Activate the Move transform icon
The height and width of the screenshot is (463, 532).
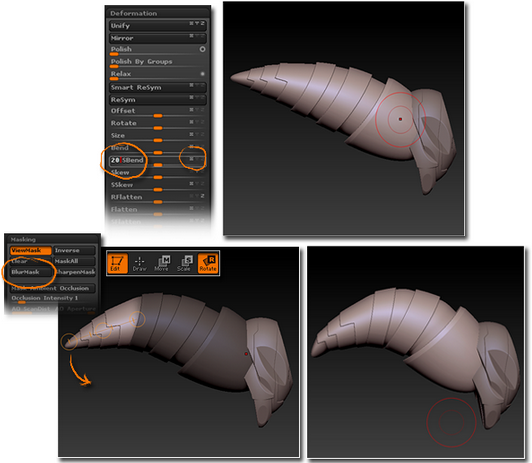click(x=162, y=263)
